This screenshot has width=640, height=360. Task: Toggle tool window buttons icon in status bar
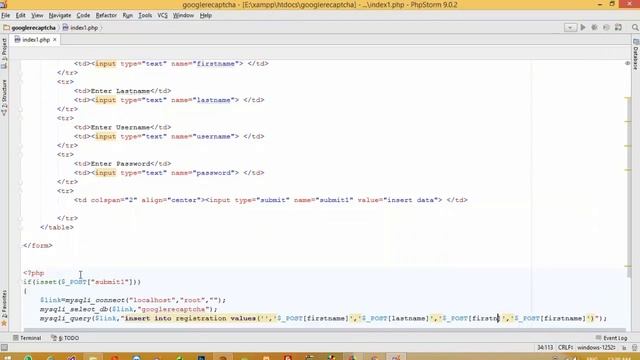pyautogui.click(x=4, y=348)
